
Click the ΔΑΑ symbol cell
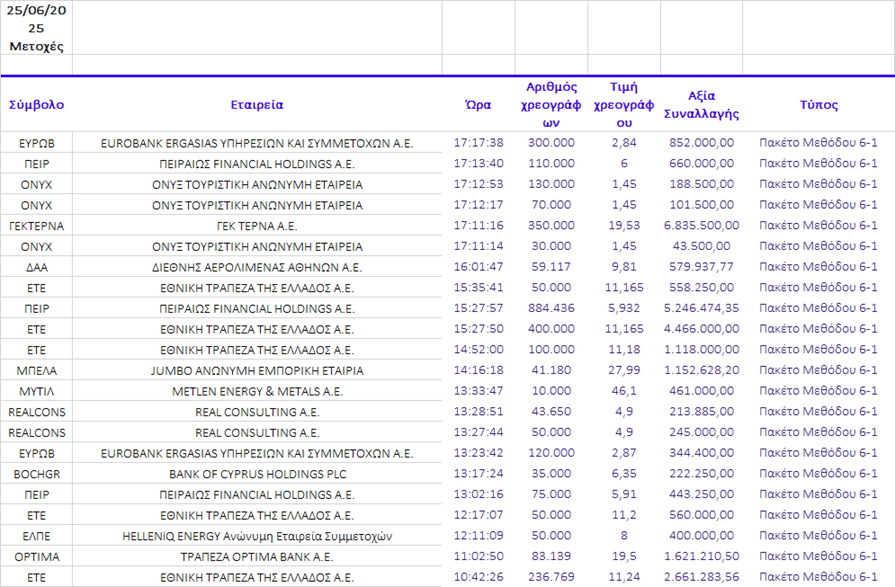point(36,267)
